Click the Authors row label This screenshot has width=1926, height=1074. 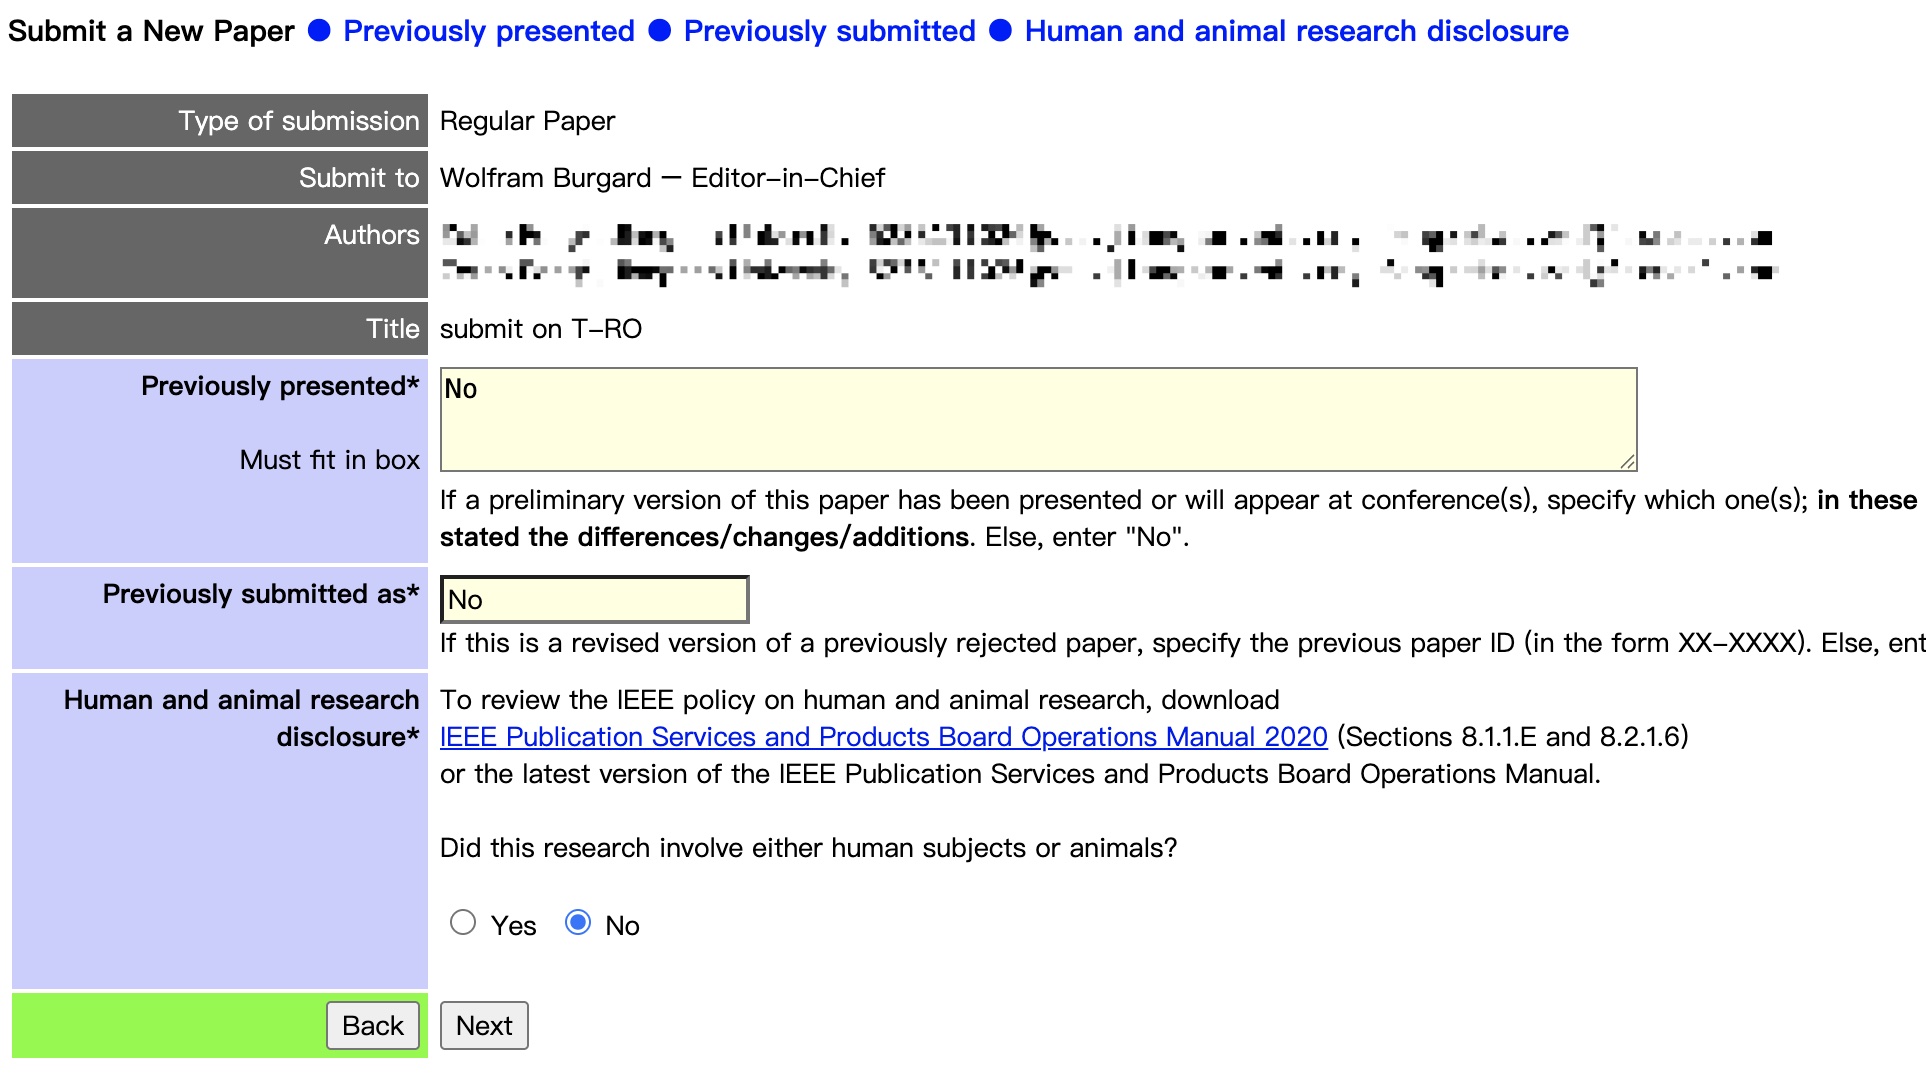pos(371,235)
